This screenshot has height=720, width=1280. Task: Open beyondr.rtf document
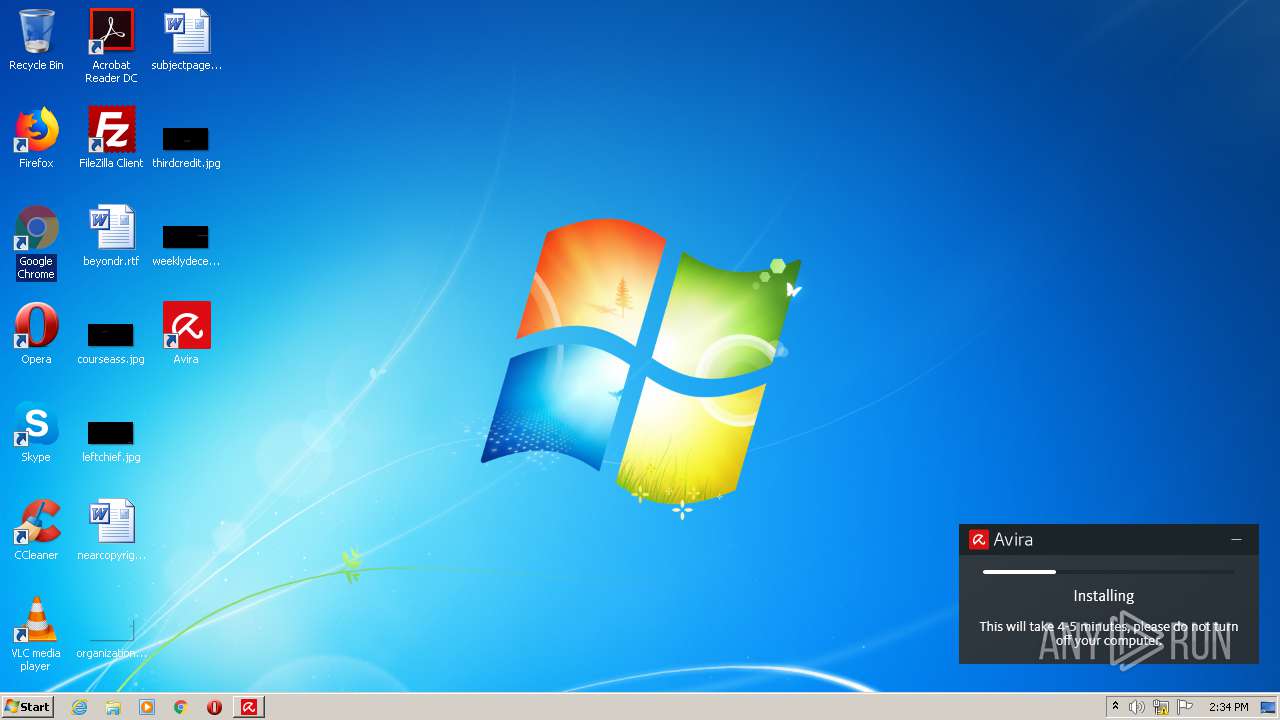point(111,236)
